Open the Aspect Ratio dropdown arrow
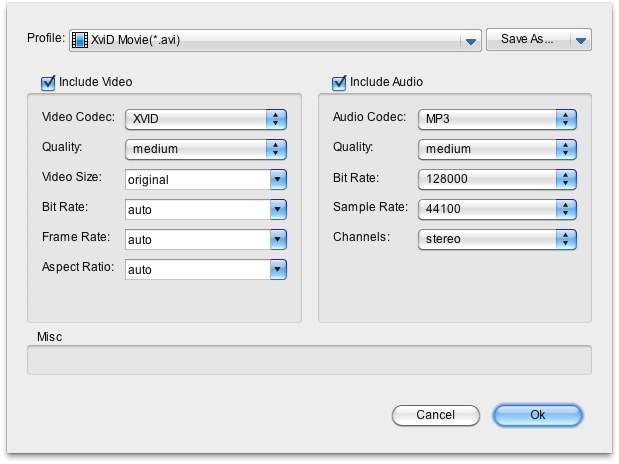 tap(278, 269)
